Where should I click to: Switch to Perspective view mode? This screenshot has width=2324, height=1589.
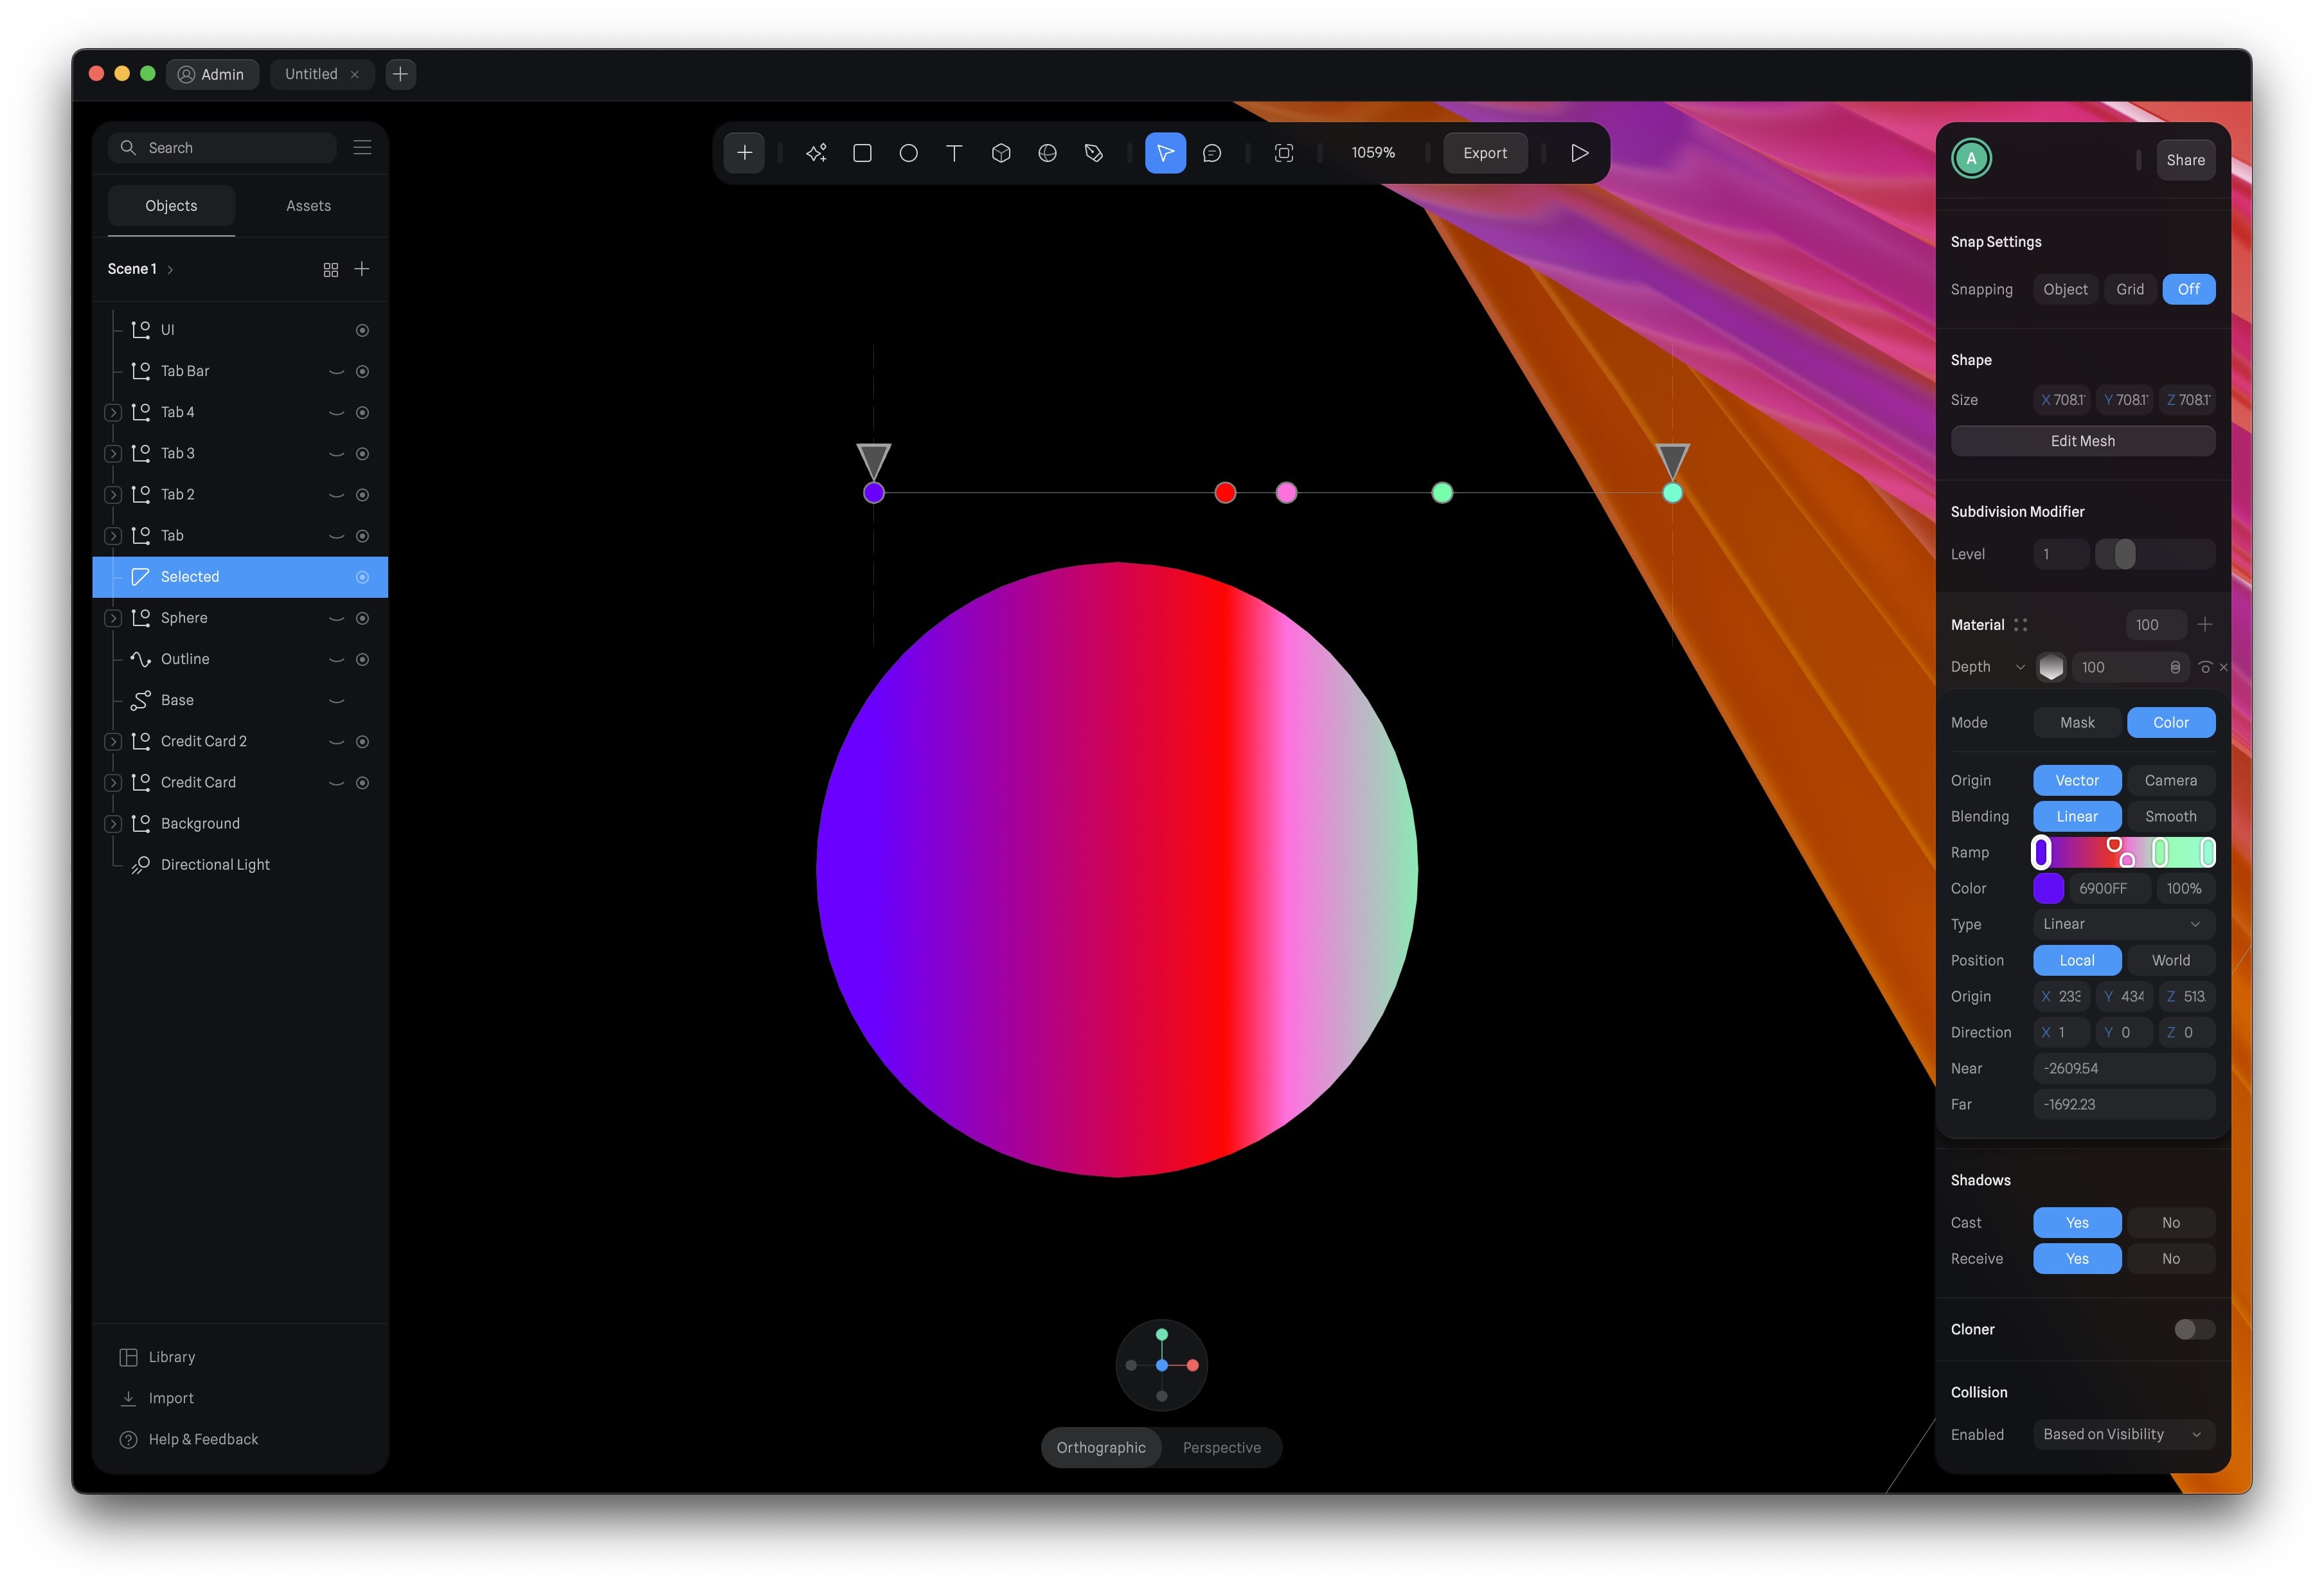tap(1221, 1447)
